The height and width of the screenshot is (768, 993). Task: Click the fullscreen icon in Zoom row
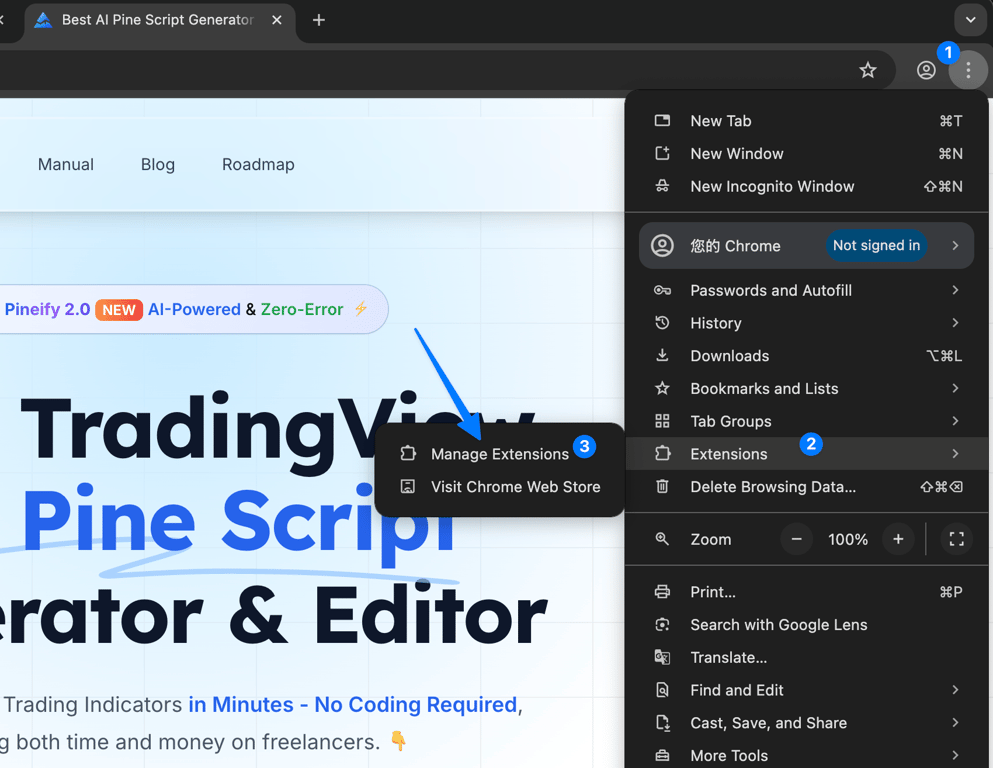pyautogui.click(x=956, y=539)
